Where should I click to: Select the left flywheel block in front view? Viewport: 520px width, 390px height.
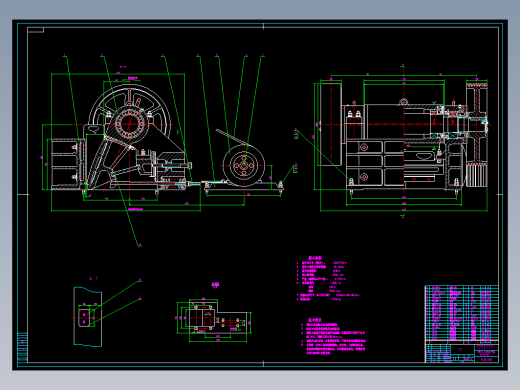[x=331, y=124]
